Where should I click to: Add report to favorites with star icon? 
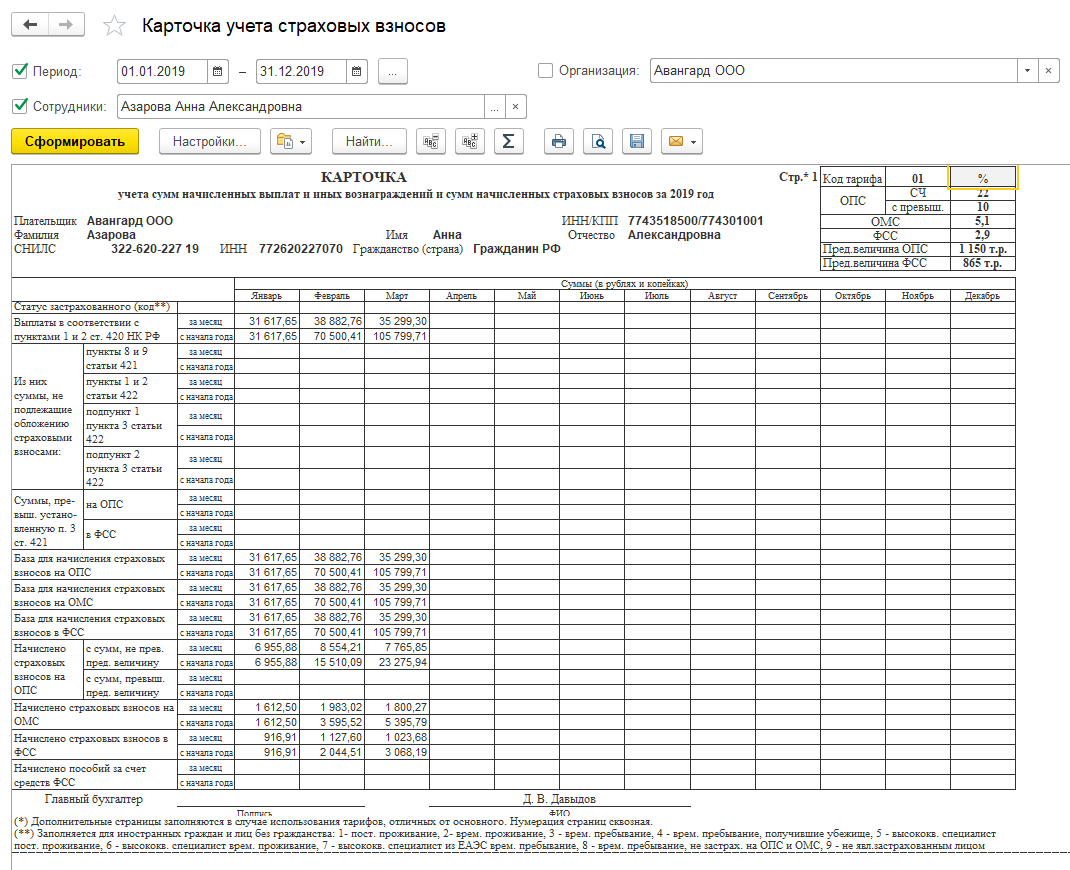116,26
